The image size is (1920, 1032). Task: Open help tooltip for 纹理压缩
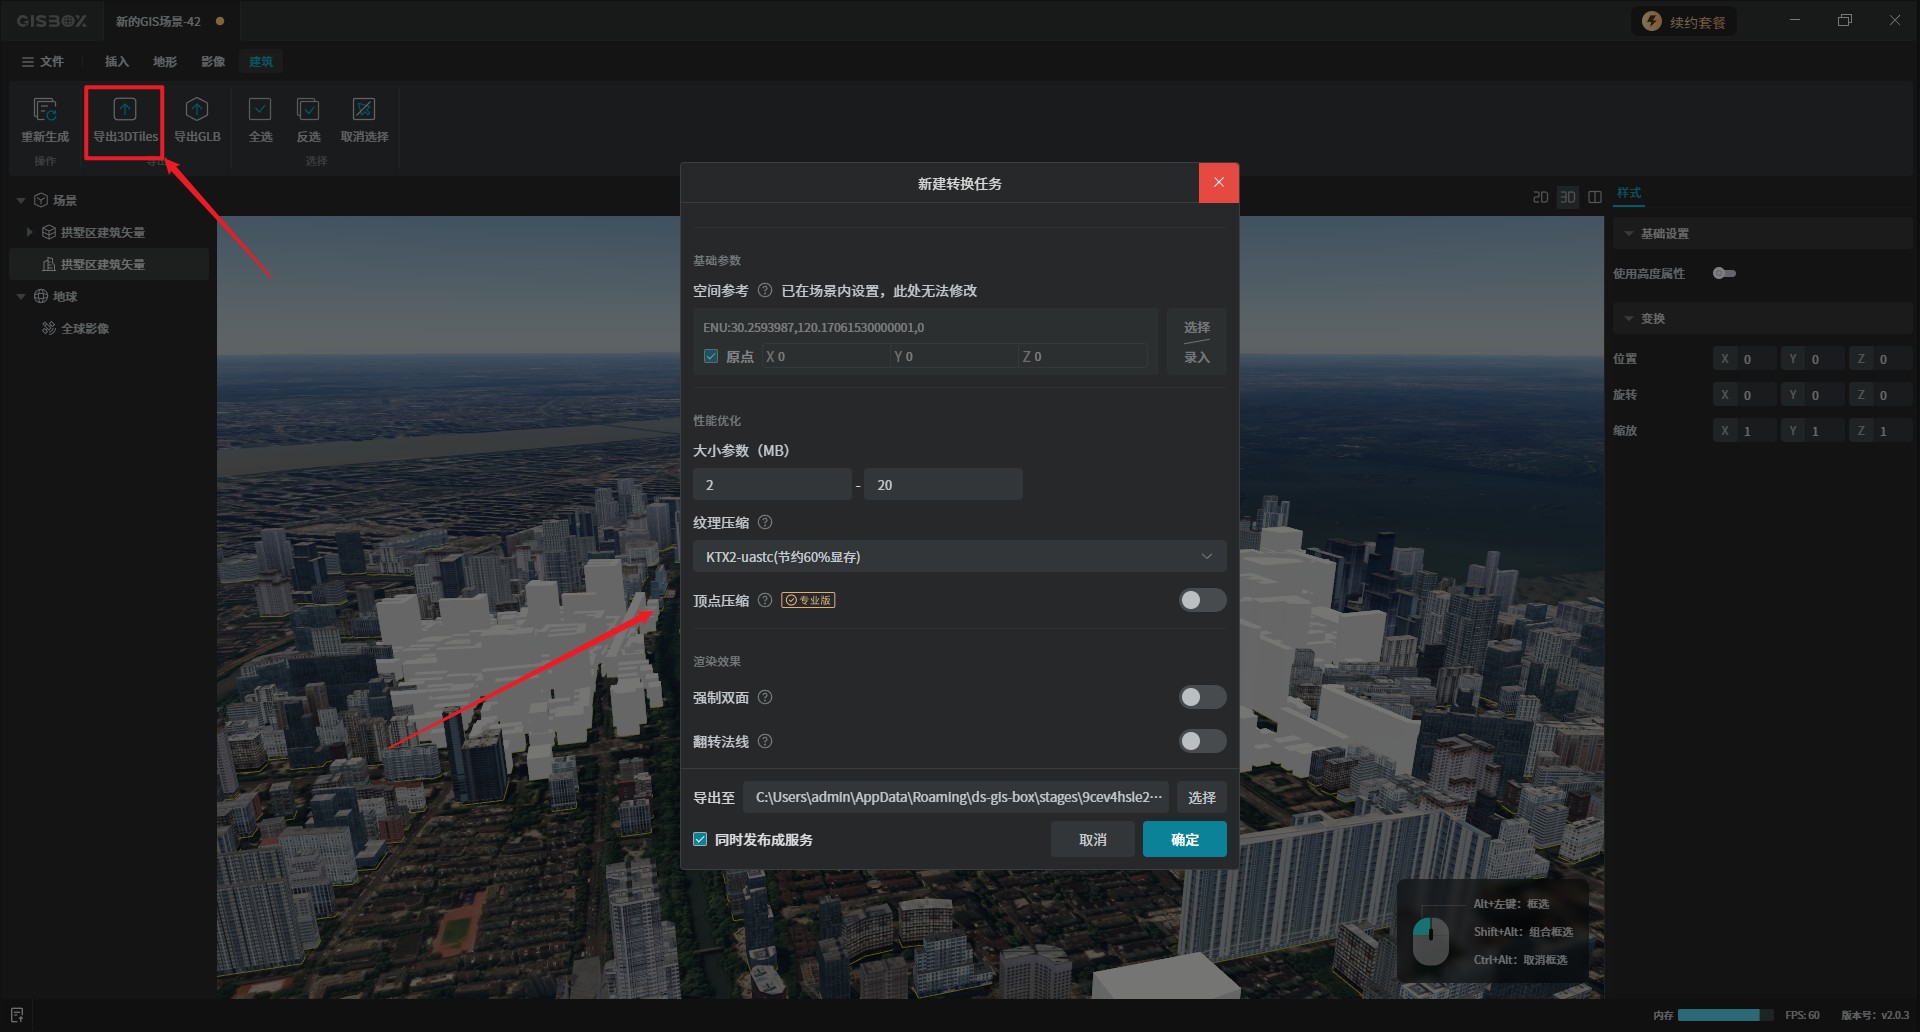pos(765,522)
